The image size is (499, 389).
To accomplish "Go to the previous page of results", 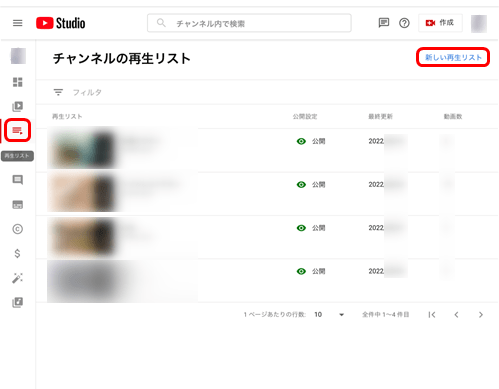I will tap(456, 315).
